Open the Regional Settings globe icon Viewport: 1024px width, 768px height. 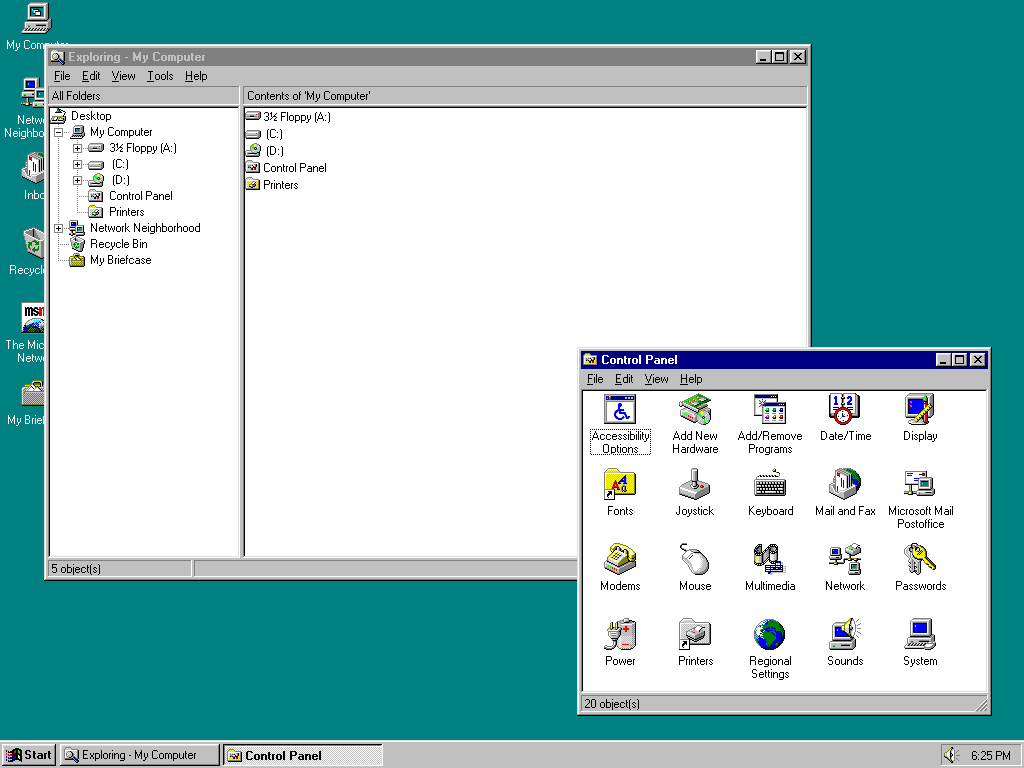769,635
